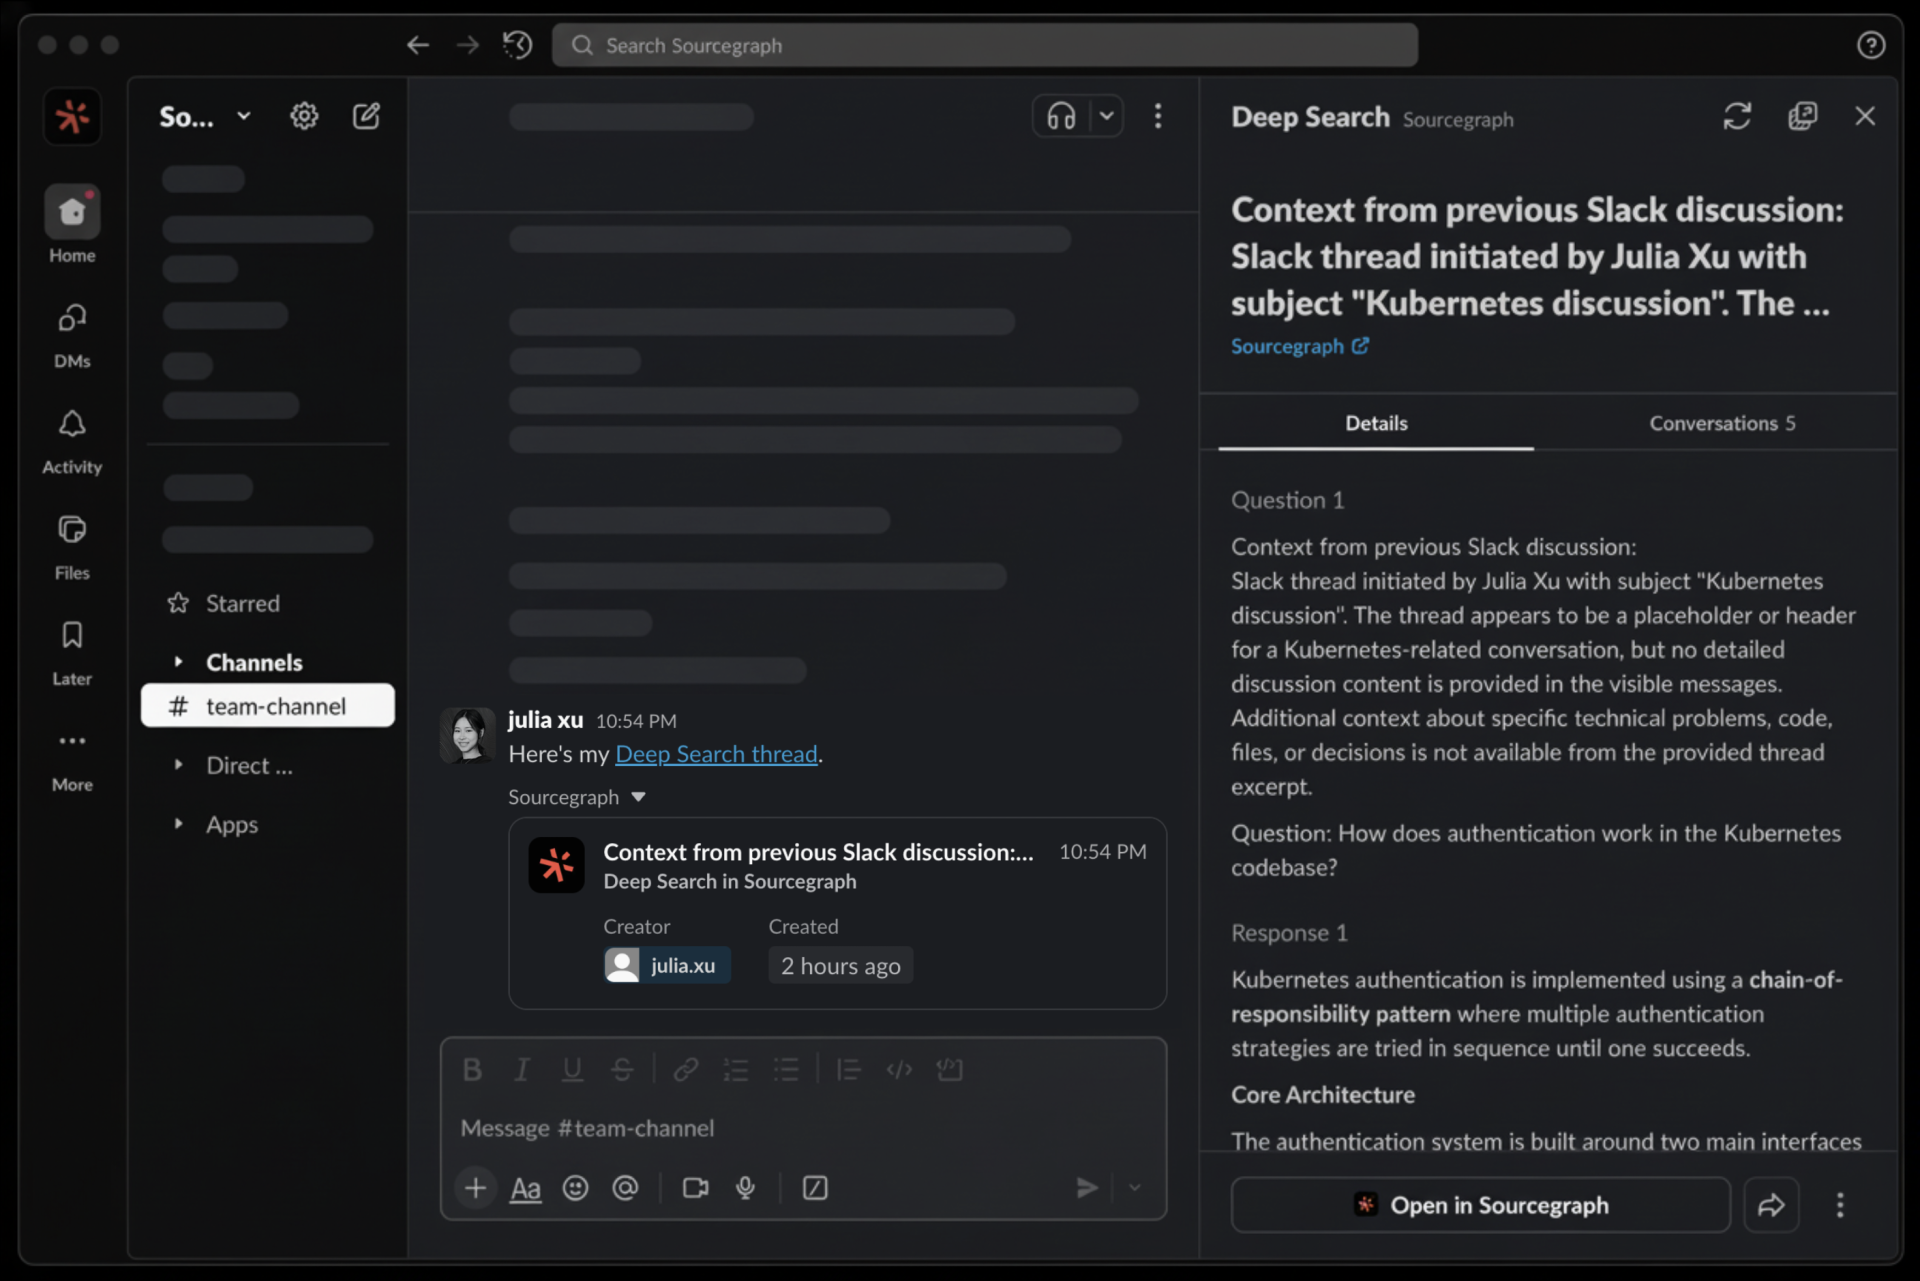
Task: Select the Details tab in Deep Search
Action: coord(1375,423)
